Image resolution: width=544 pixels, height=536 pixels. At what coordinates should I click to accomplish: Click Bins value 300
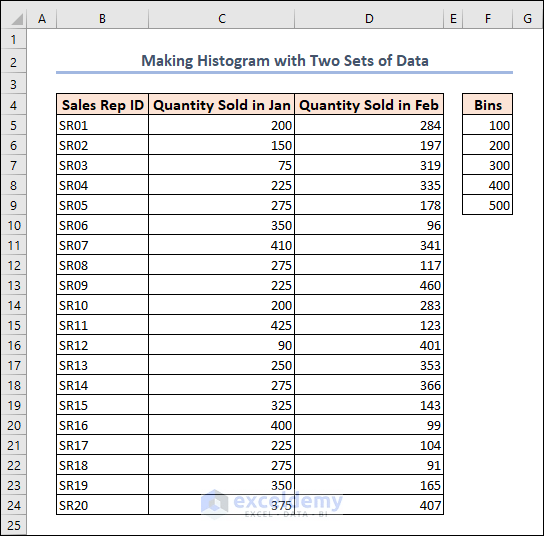pos(487,165)
